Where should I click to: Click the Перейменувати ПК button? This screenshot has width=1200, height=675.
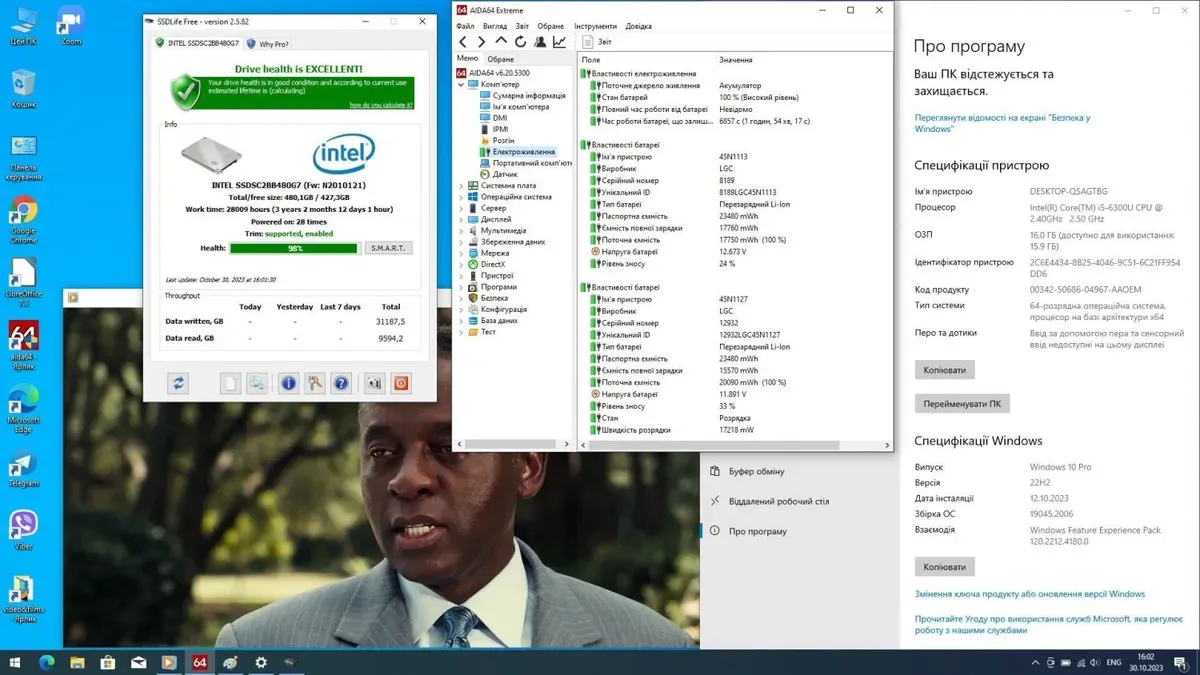click(x=961, y=404)
